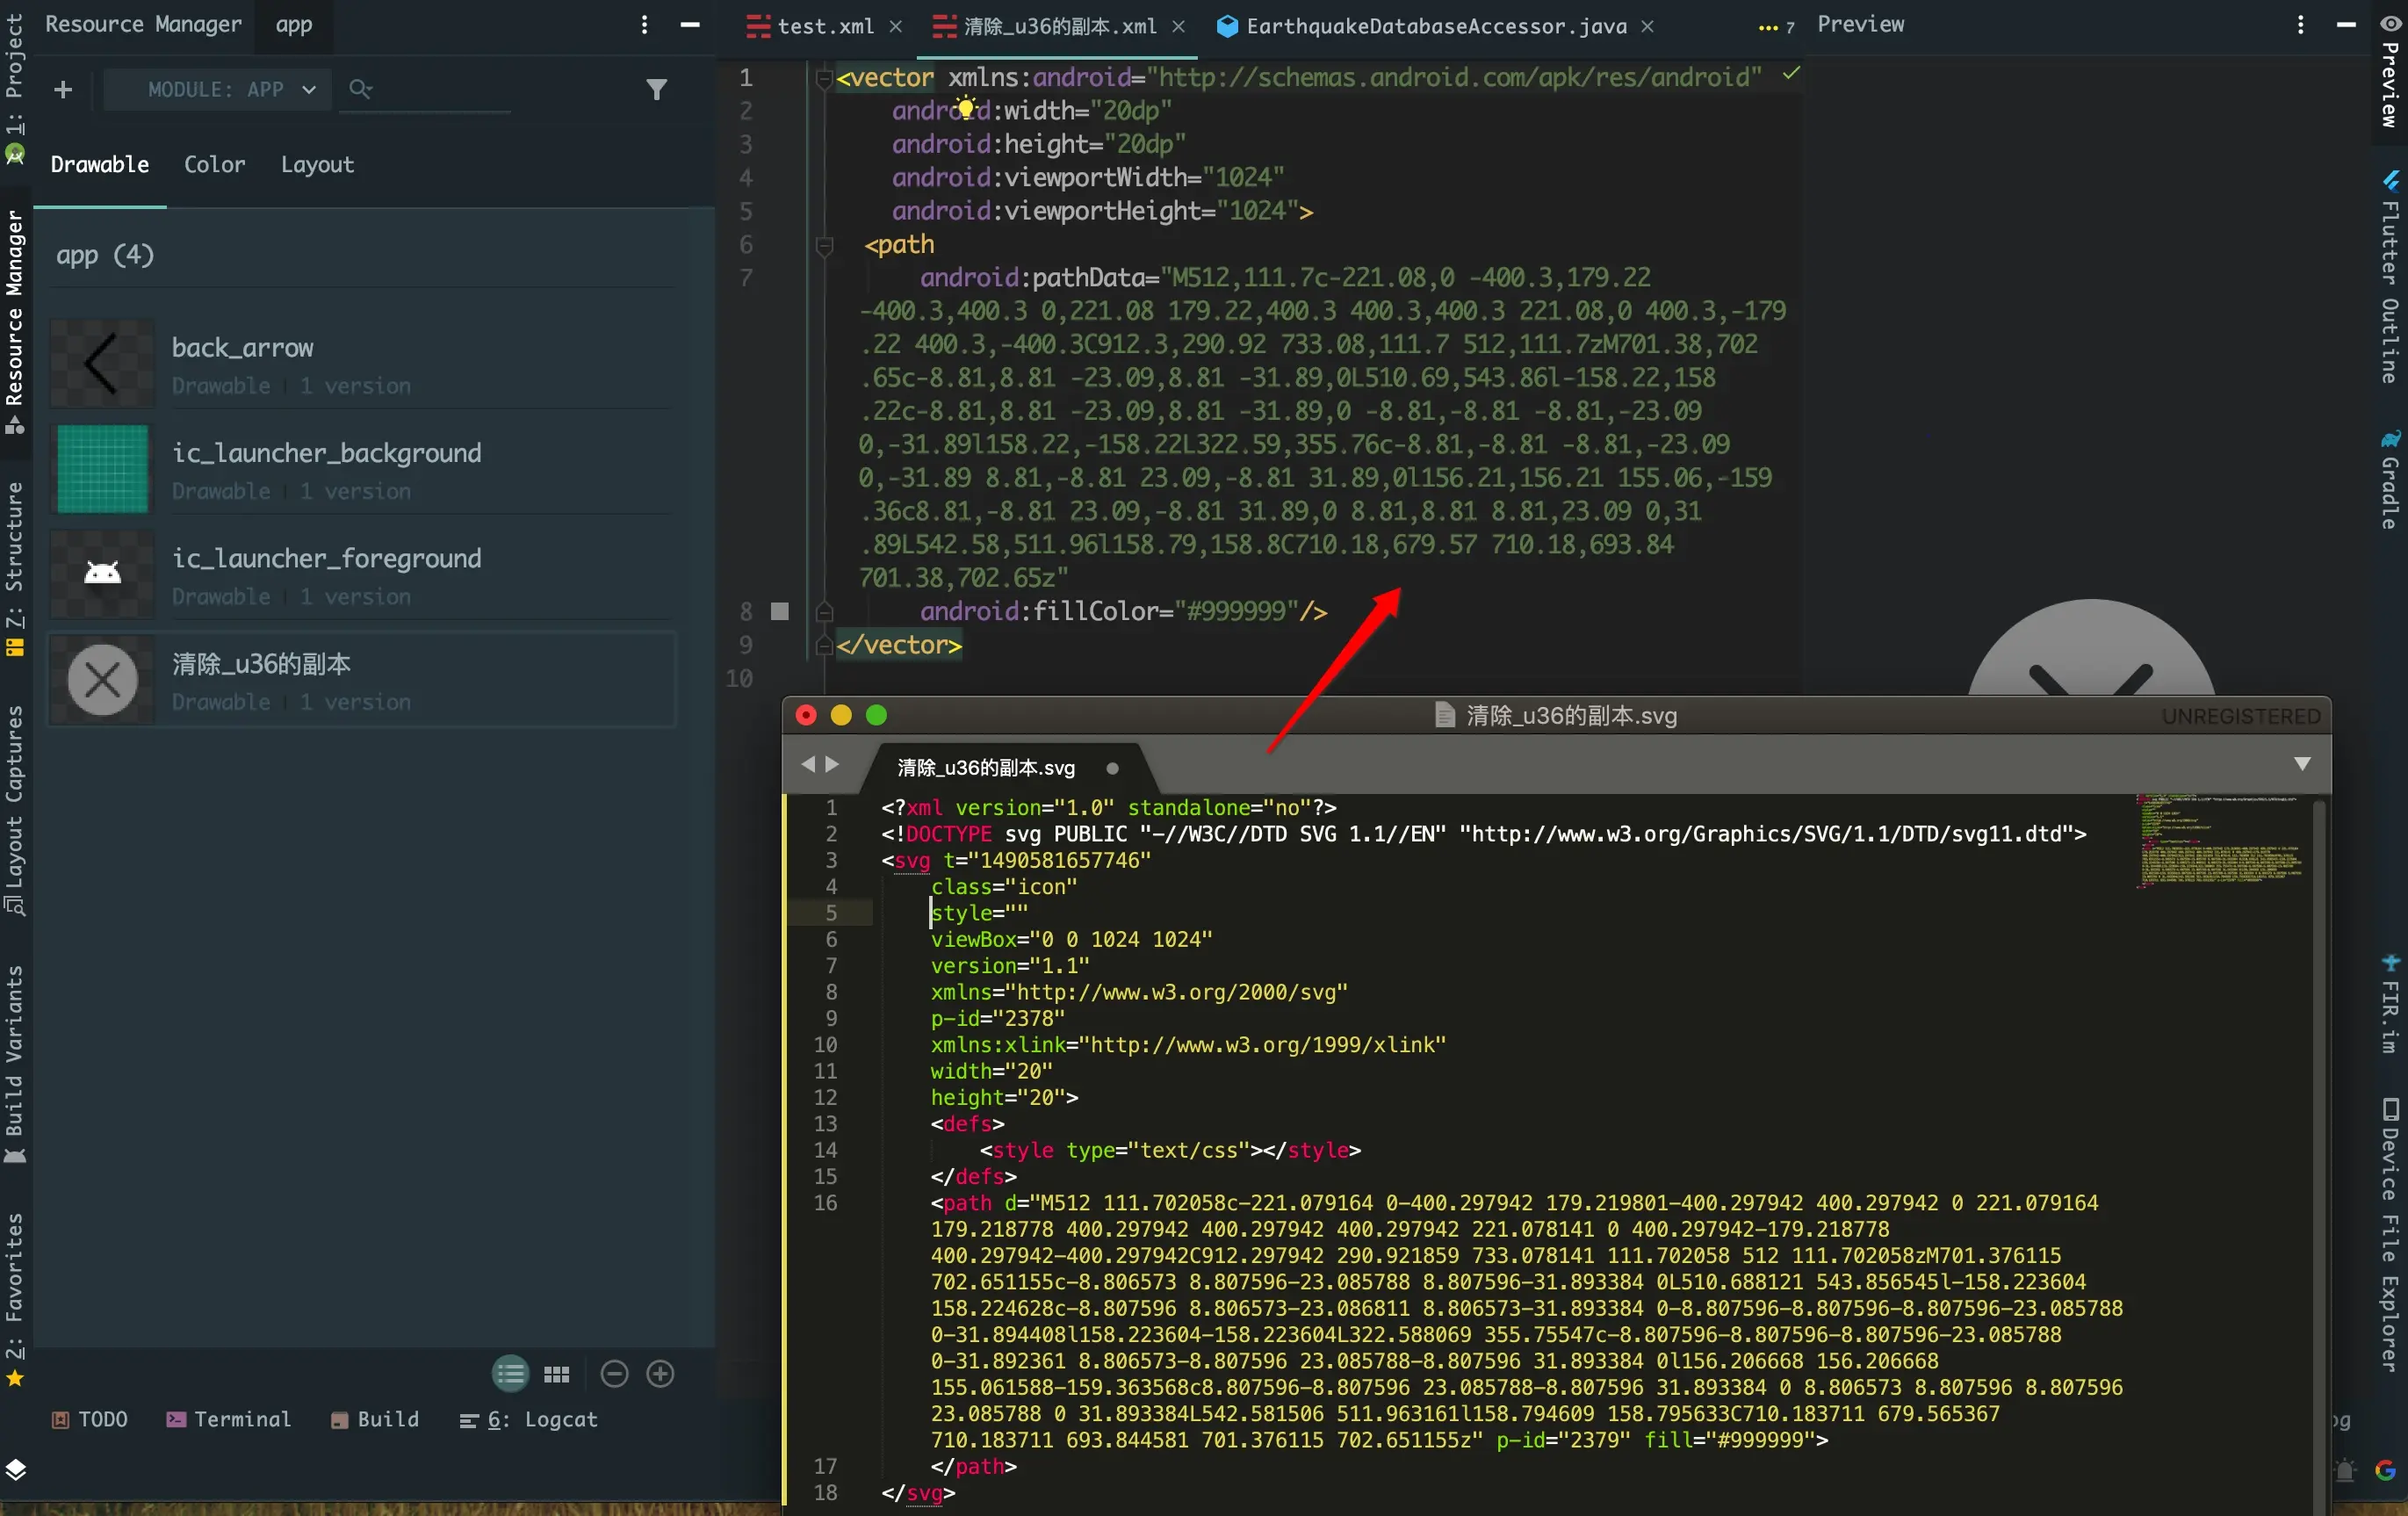Open Resource Manager options kebab menu
The width and height of the screenshot is (2408, 1516).
[x=645, y=25]
